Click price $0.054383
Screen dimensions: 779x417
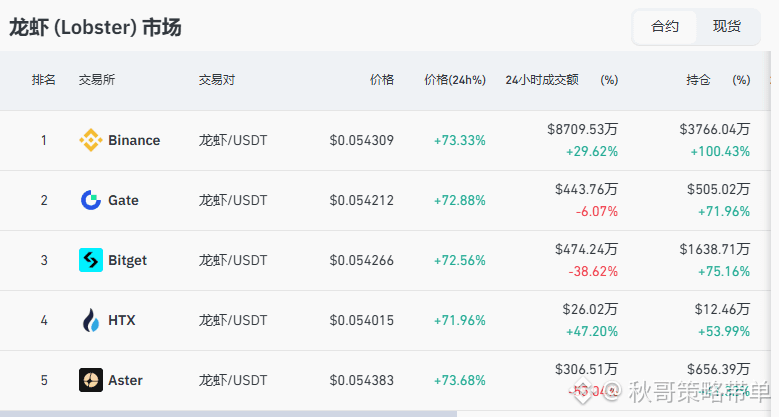pyautogui.click(x=362, y=380)
